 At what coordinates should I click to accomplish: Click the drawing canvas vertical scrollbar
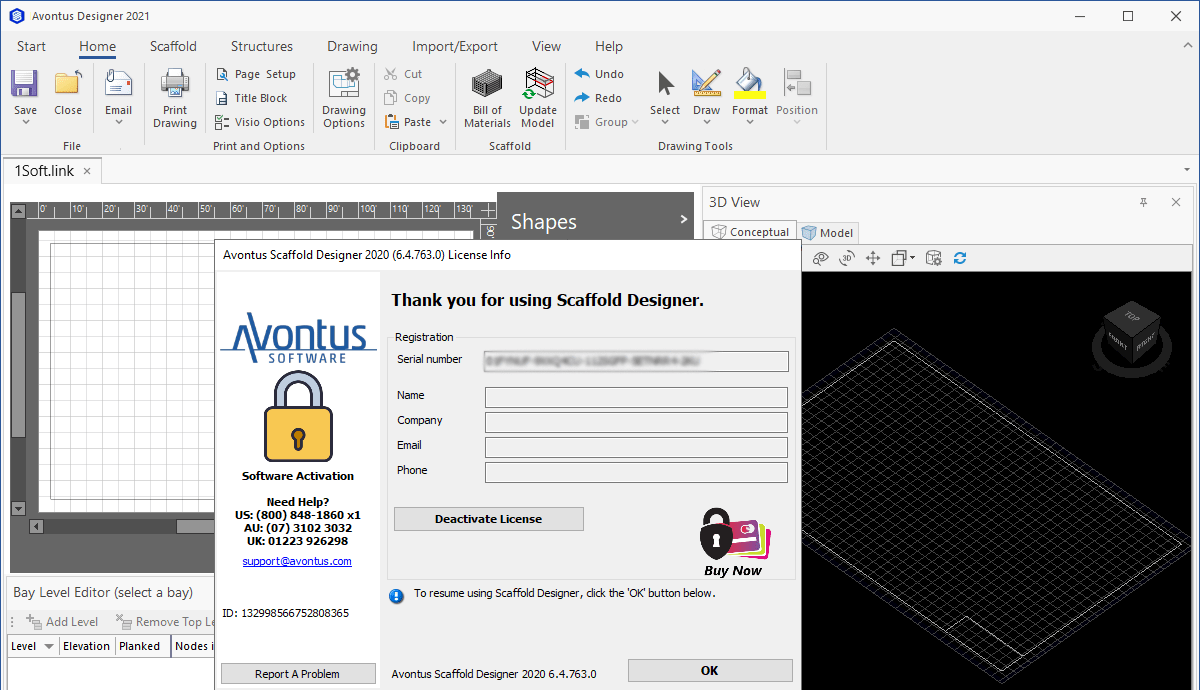(x=18, y=363)
